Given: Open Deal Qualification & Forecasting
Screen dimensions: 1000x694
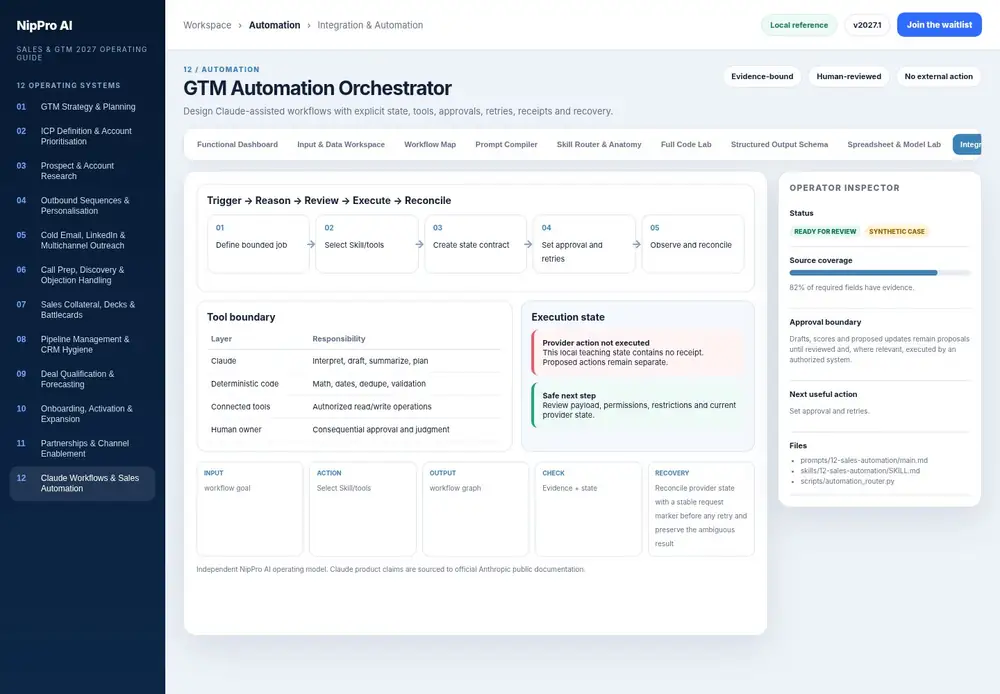Looking at the screenshot, I should click(x=82, y=379).
